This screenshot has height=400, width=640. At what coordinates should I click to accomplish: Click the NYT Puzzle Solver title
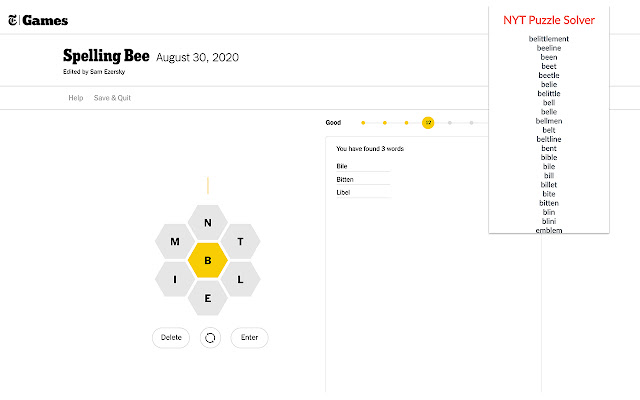548,19
